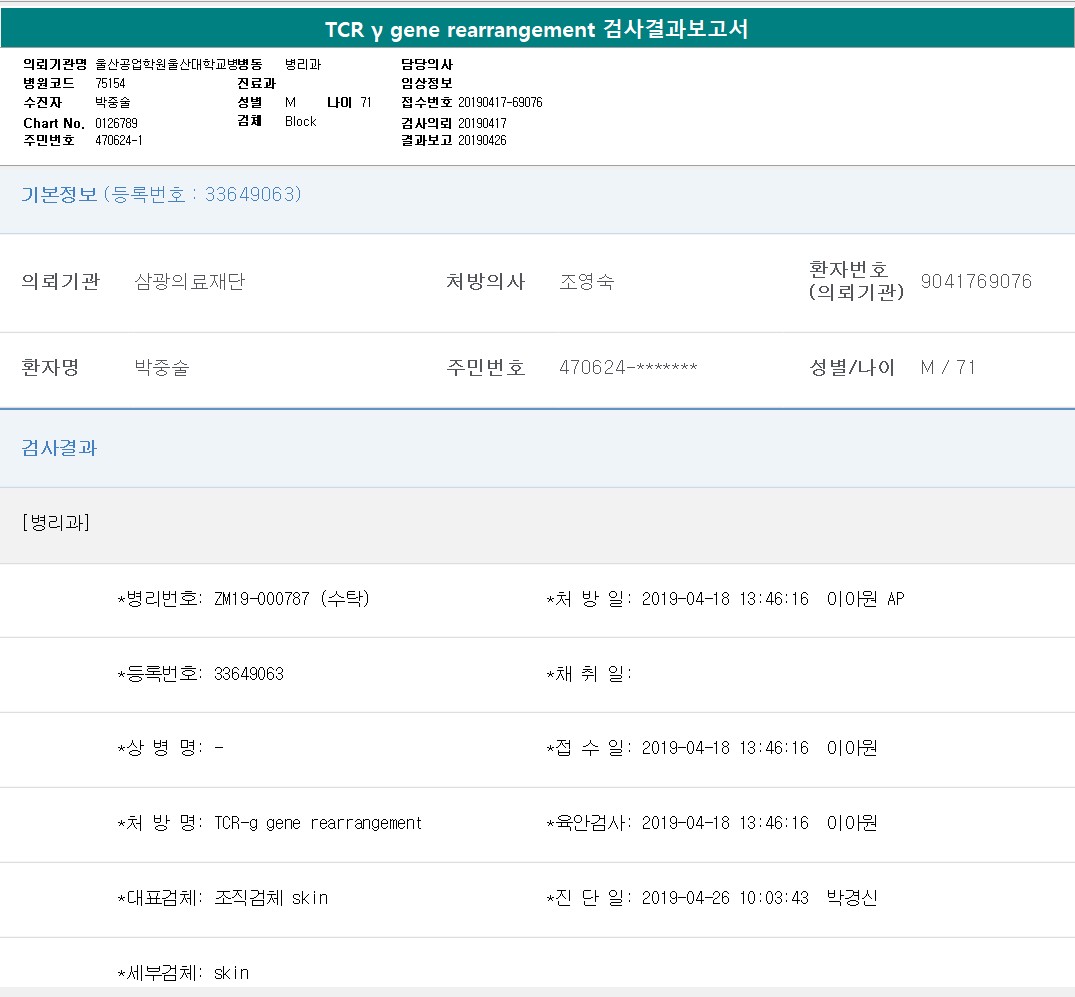
Task: Click 등록번호 value 33649063 in pathology details
Action: pos(248,674)
